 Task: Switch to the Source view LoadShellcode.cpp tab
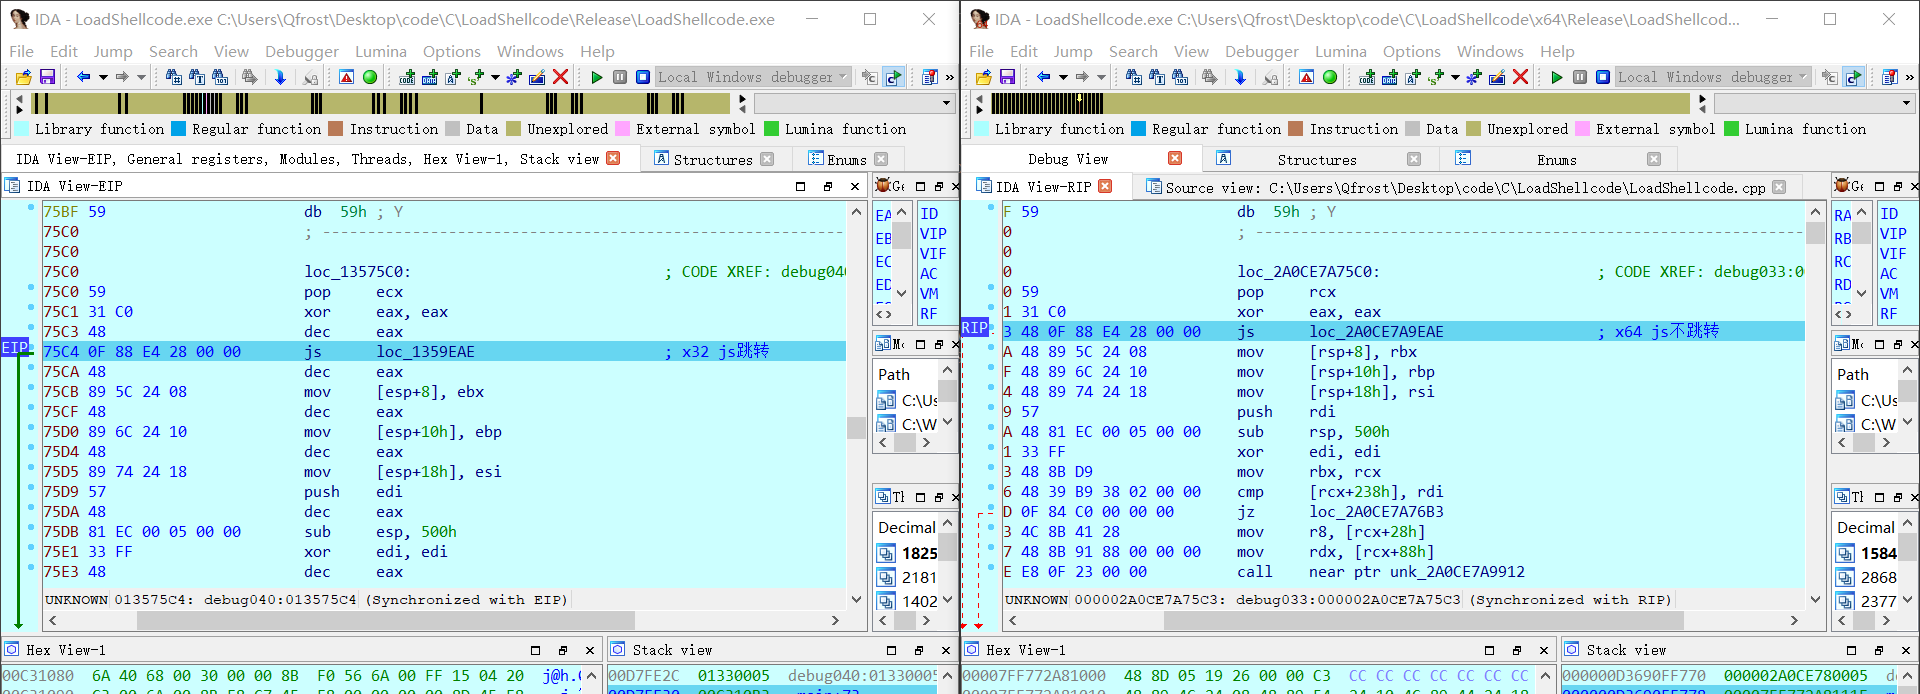(1464, 187)
